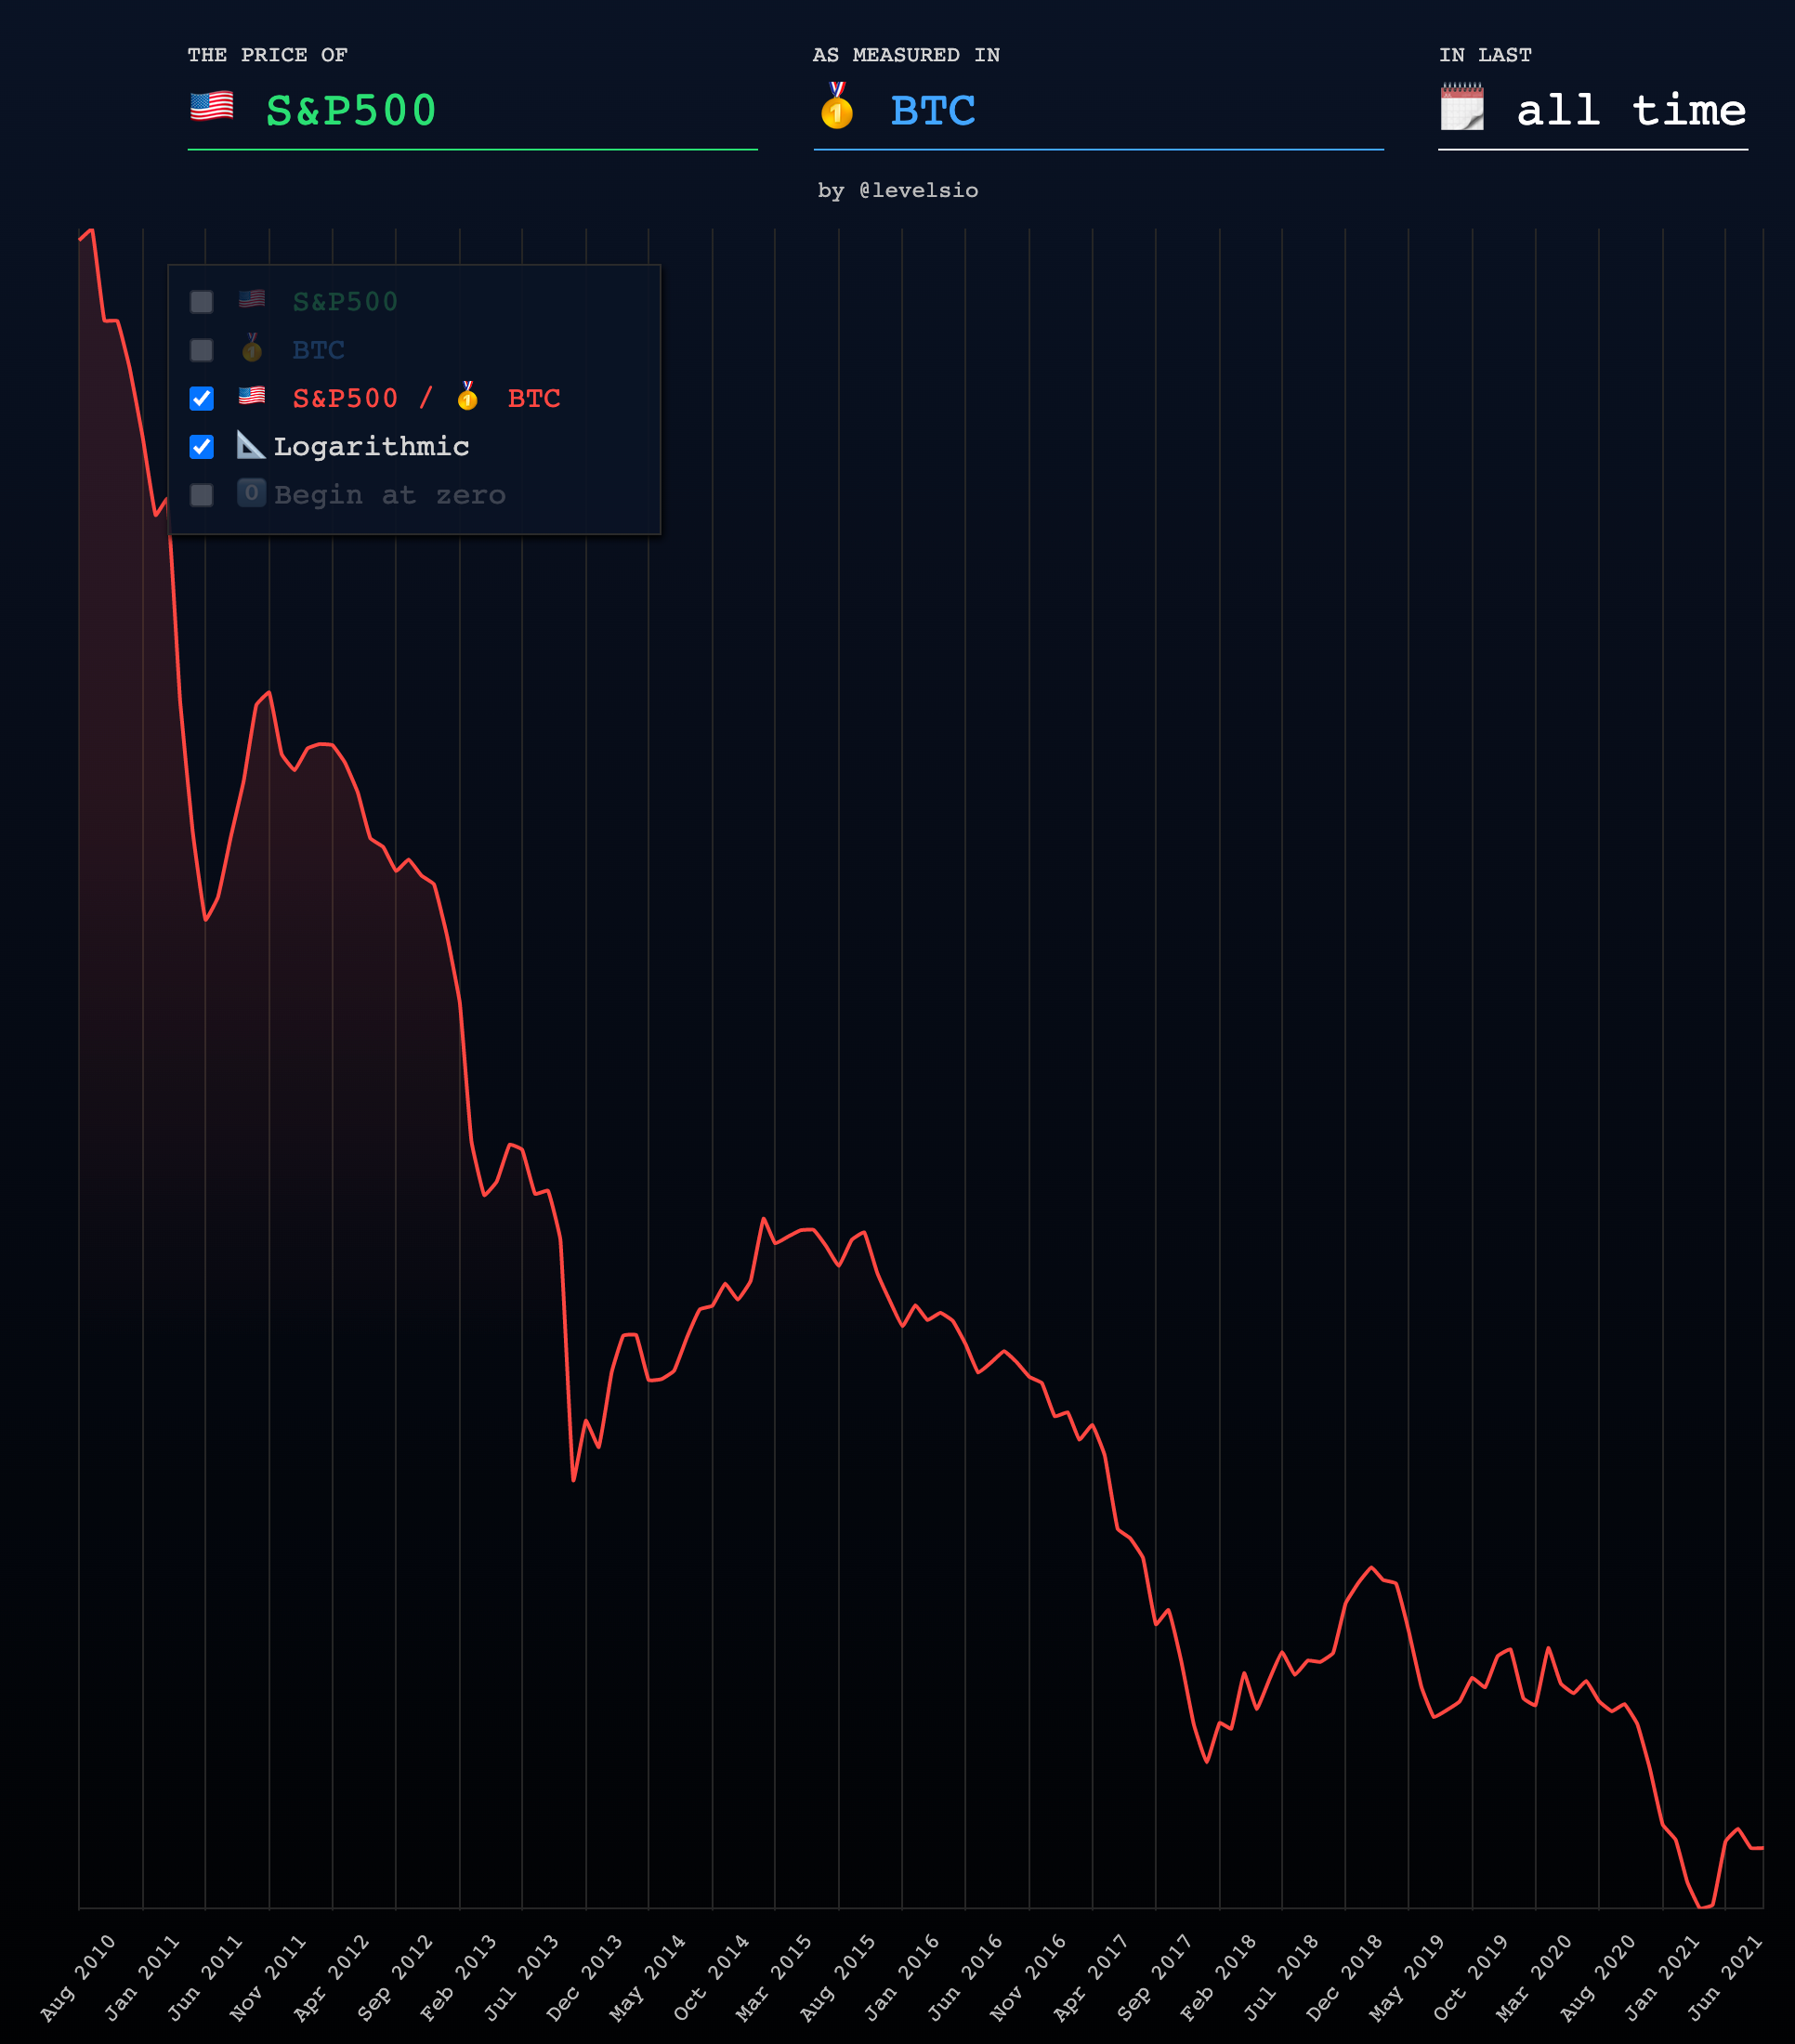Open the @levelsio author link
1795x2044 pixels.
click(918, 190)
